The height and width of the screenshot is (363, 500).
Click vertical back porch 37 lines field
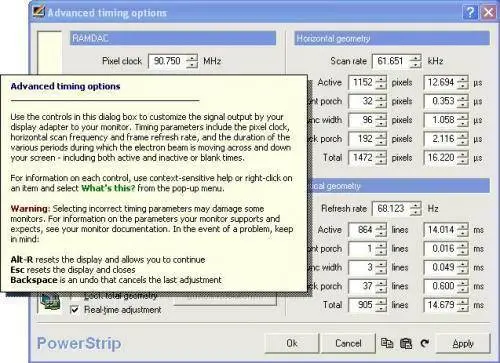pos(362,286)
